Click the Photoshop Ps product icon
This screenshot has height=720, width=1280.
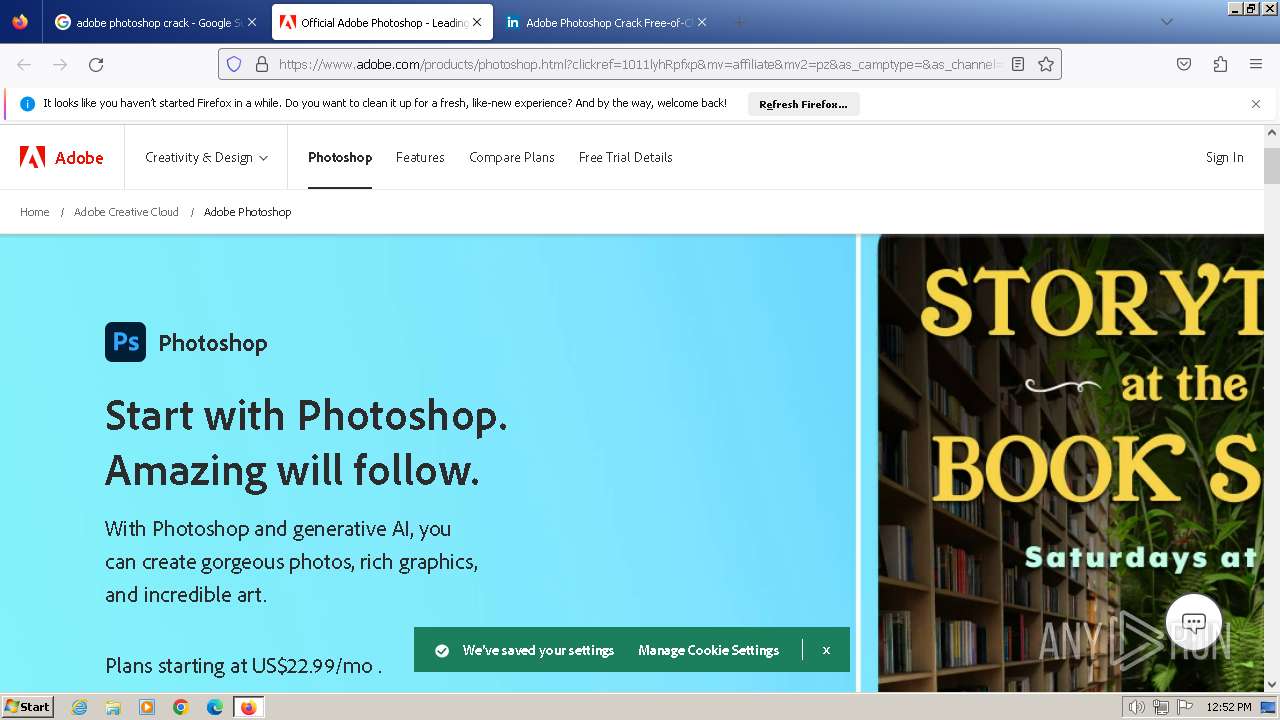coord(125,342)
